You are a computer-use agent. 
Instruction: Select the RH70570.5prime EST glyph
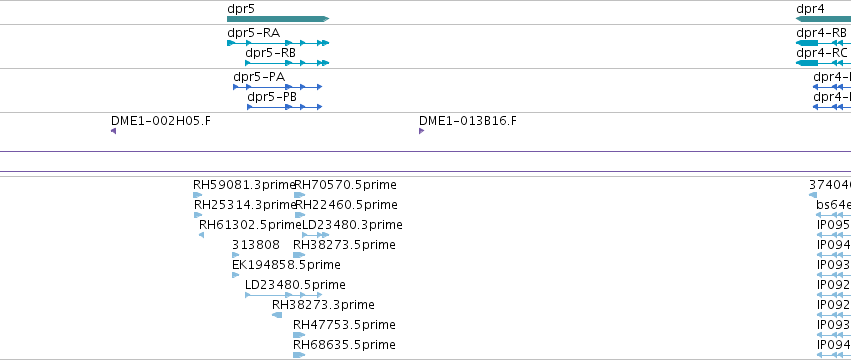click(x=300, y=195)
